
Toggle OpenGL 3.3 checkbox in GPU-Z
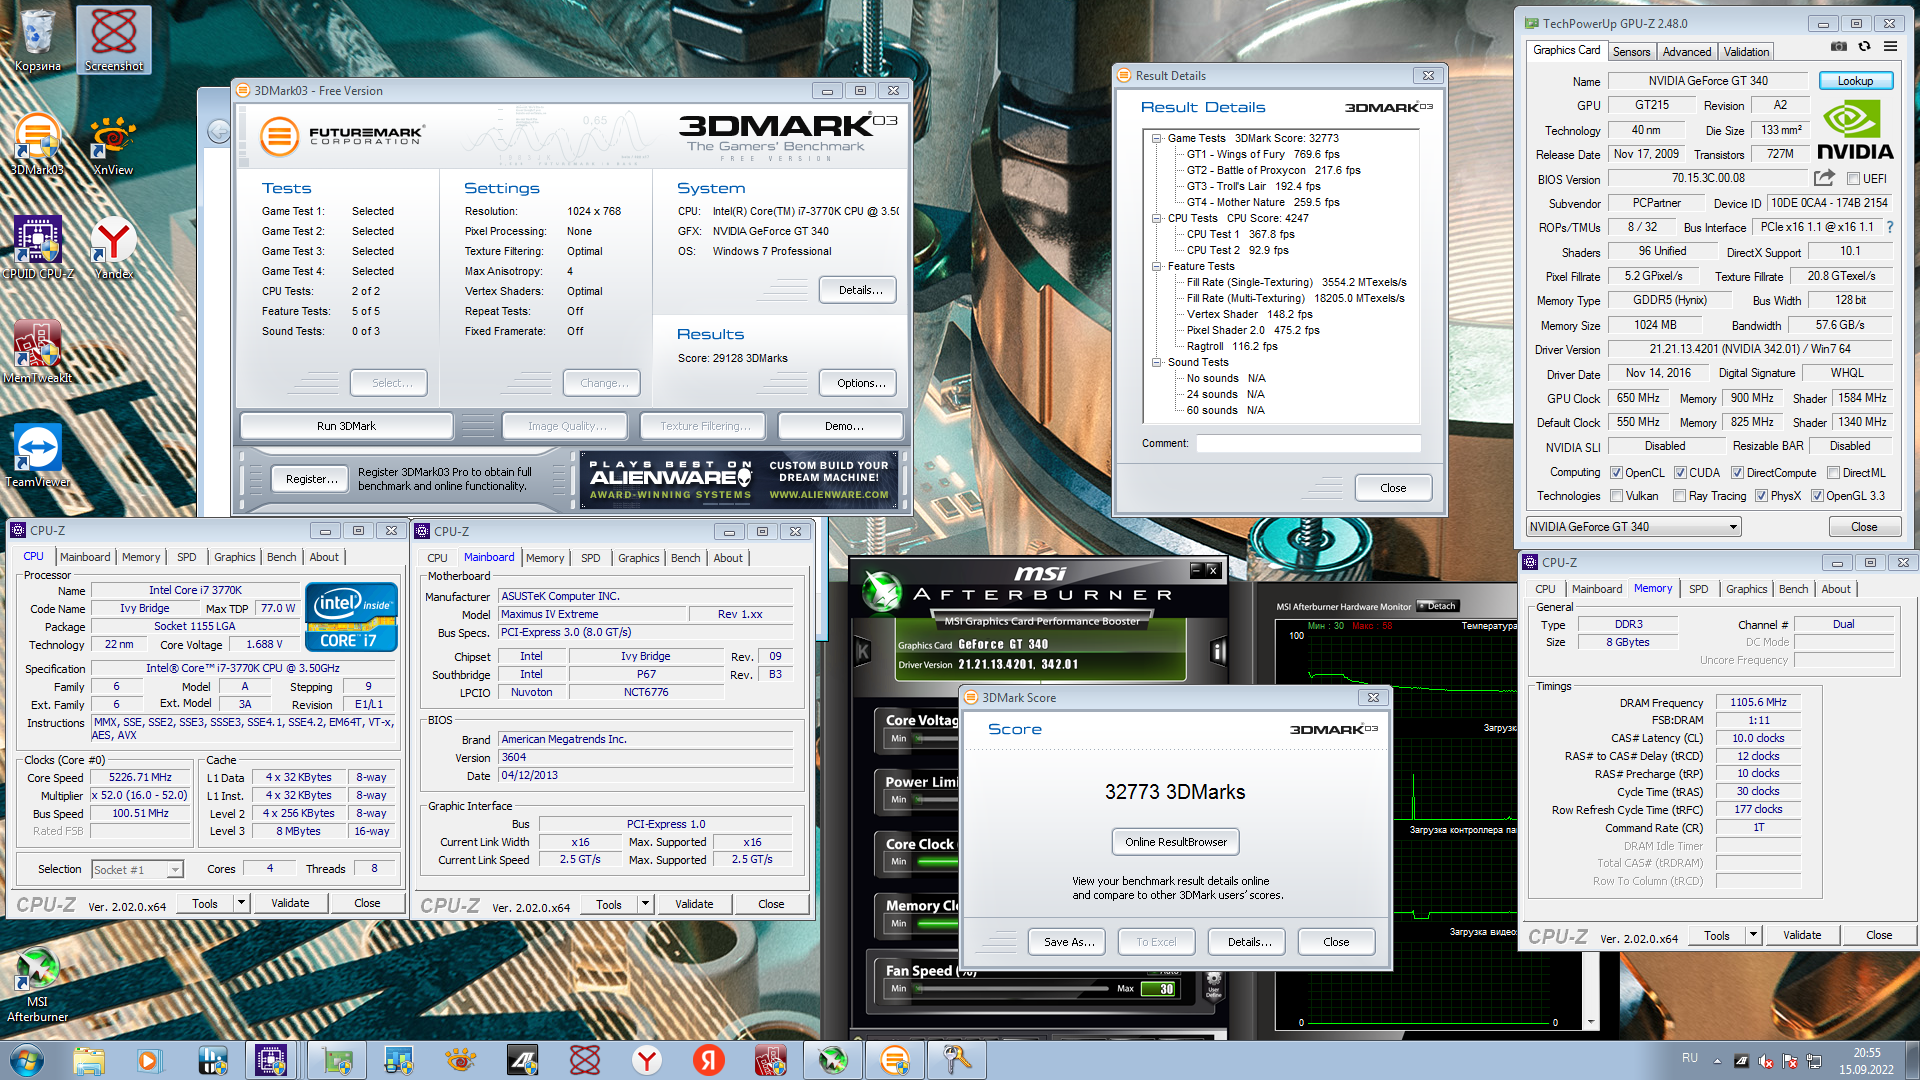point(1817,496)
